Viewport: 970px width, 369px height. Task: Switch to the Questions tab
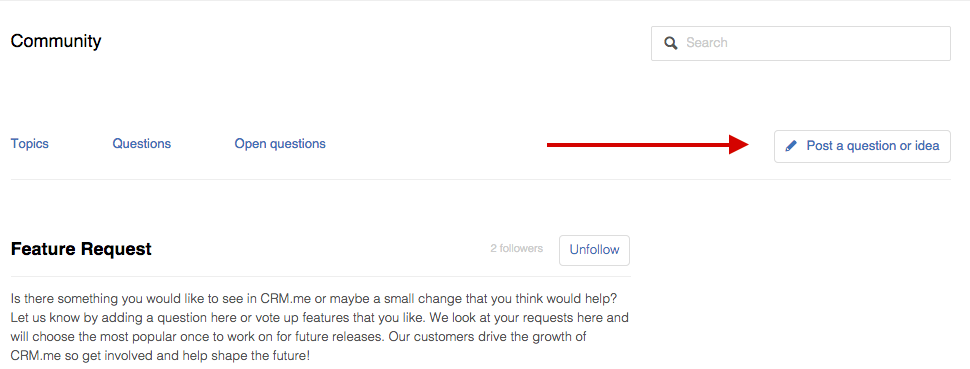point(142,144)
